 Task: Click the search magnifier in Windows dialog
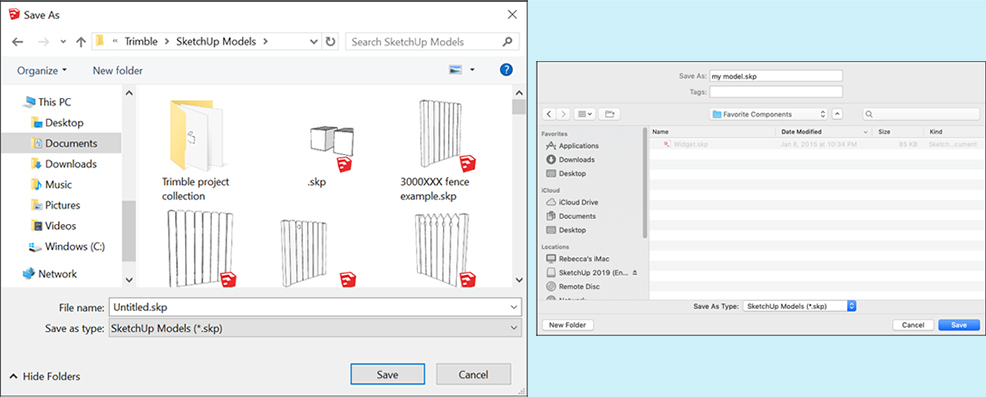tap(507, 42)
